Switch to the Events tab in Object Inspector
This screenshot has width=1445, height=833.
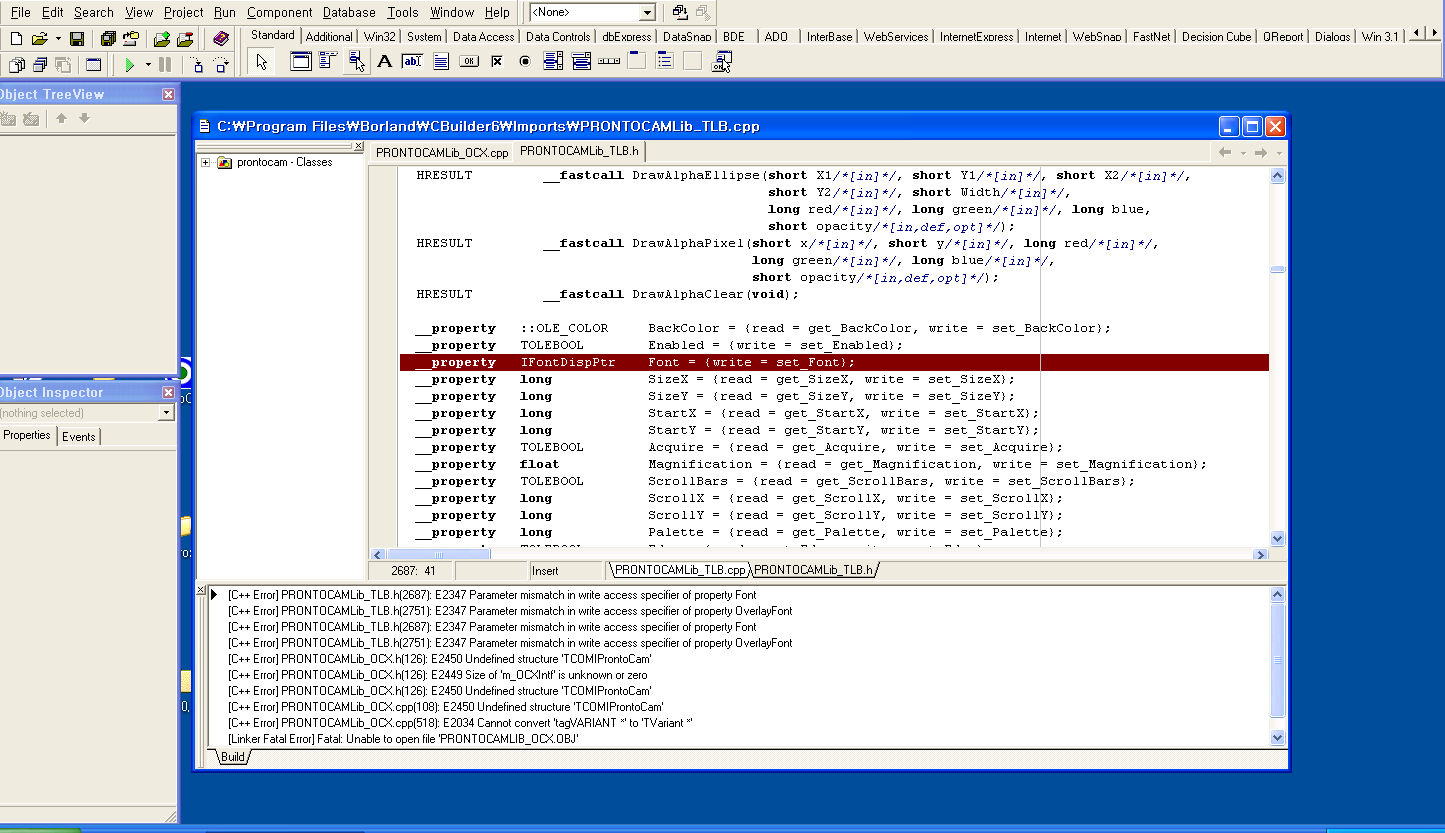[x=79, y=436]
